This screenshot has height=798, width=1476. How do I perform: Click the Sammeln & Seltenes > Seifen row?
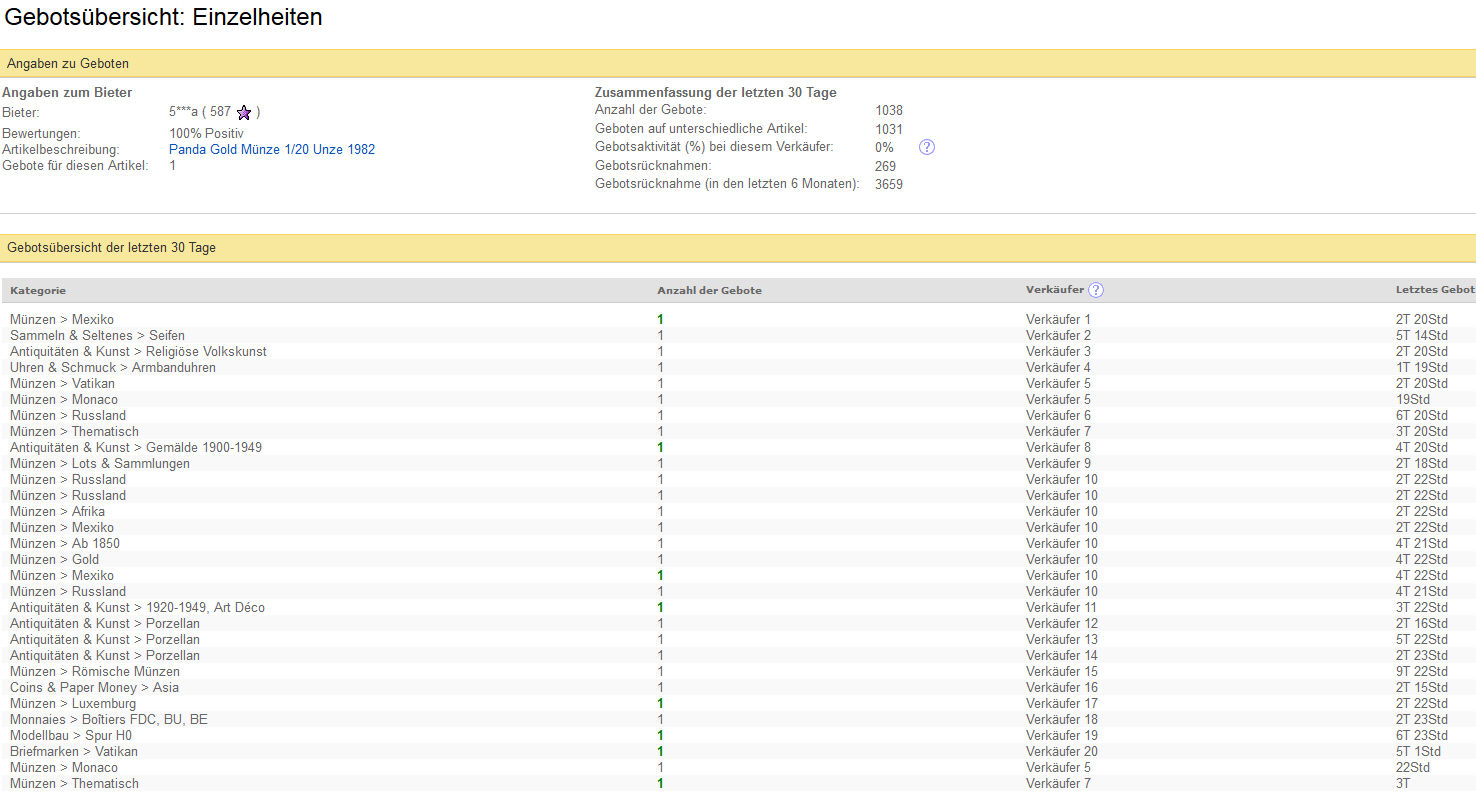pos(97,335)
